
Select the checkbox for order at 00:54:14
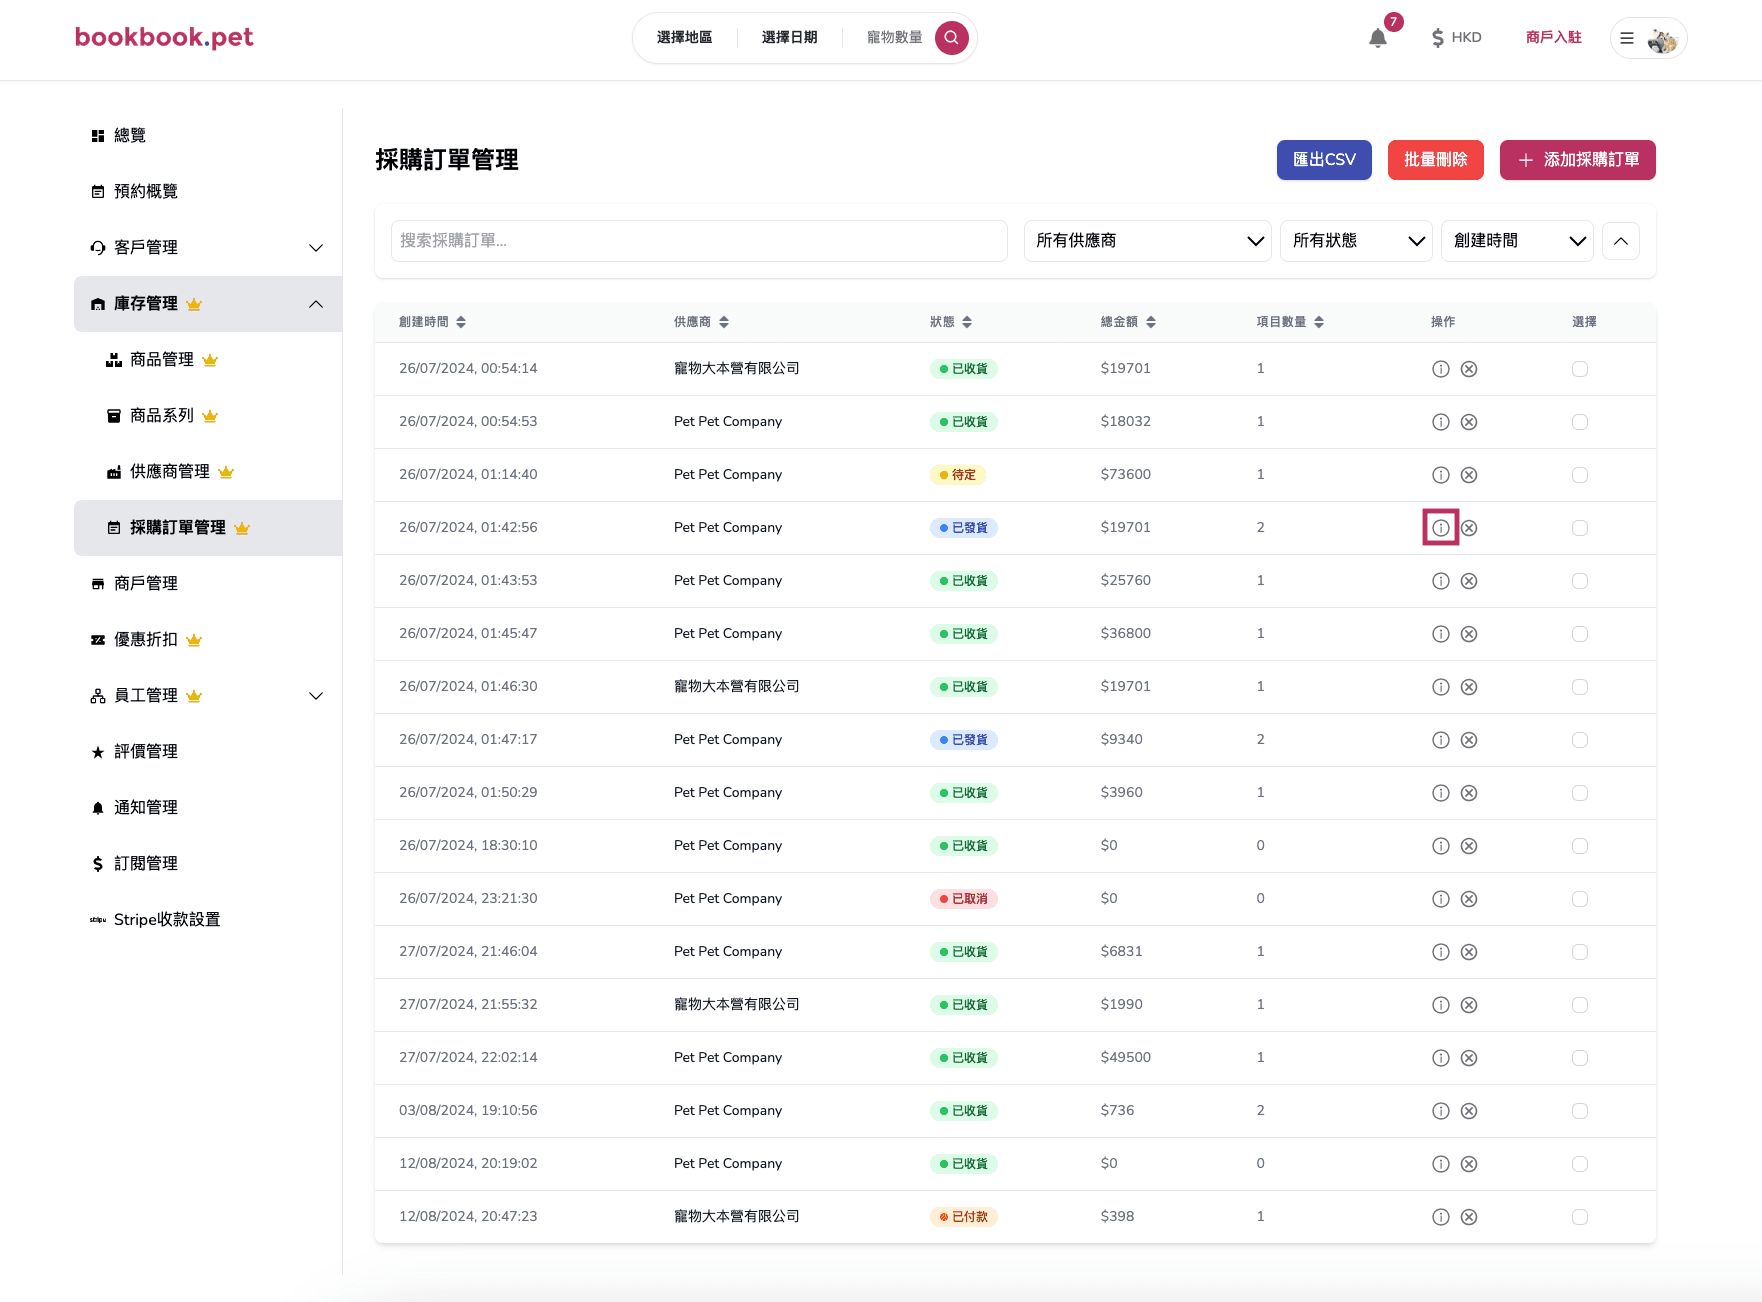(x=1580, y=369)
